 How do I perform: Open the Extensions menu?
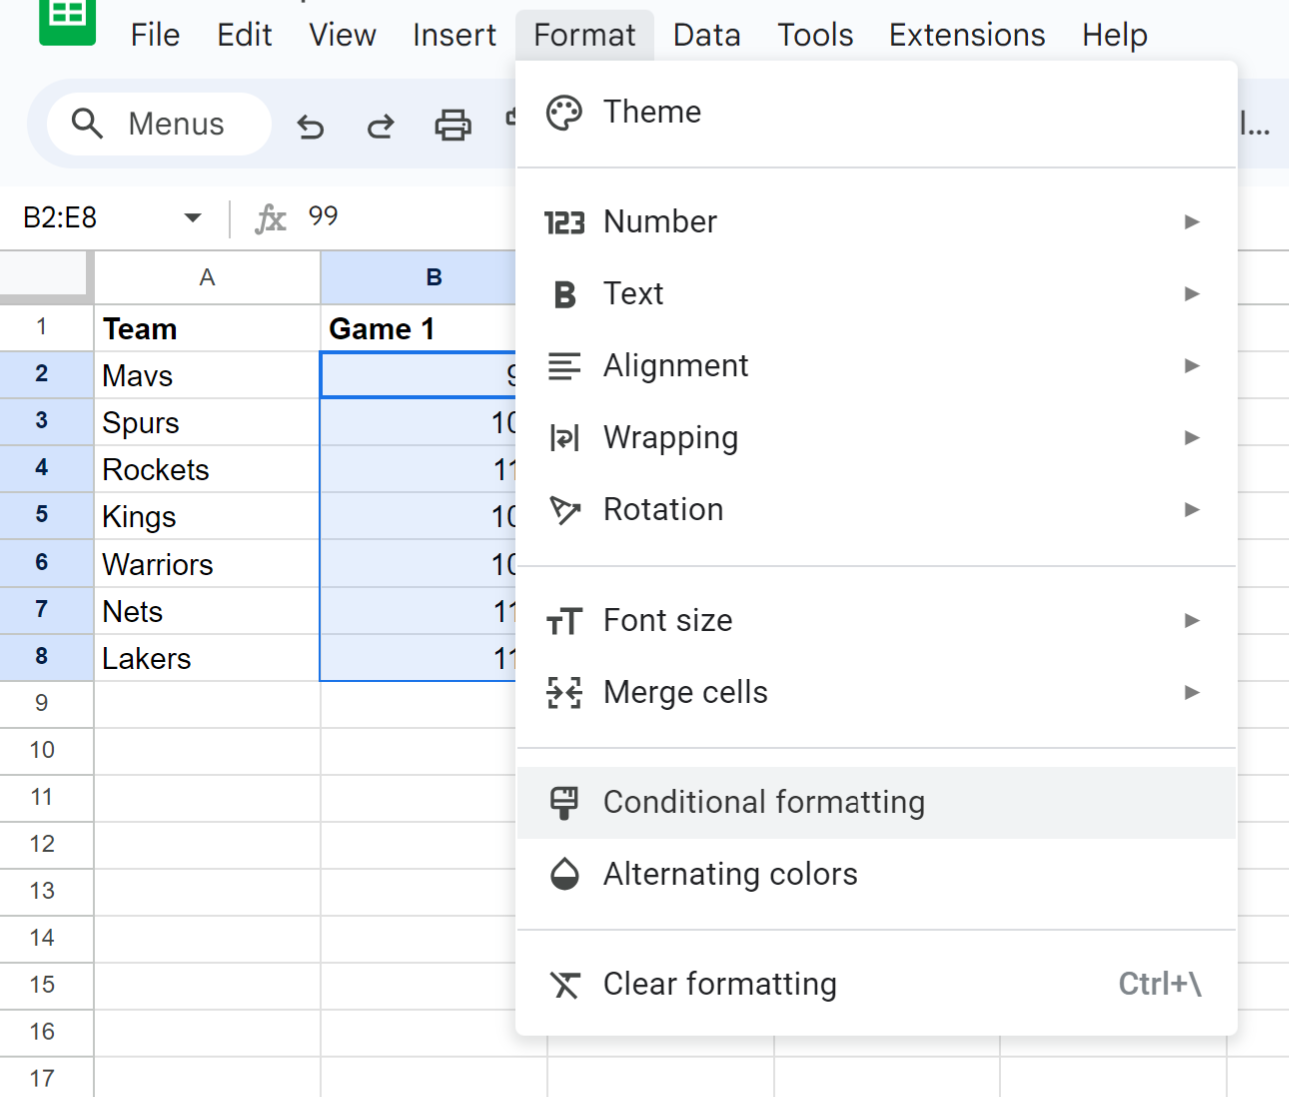(x=967, y=35)
